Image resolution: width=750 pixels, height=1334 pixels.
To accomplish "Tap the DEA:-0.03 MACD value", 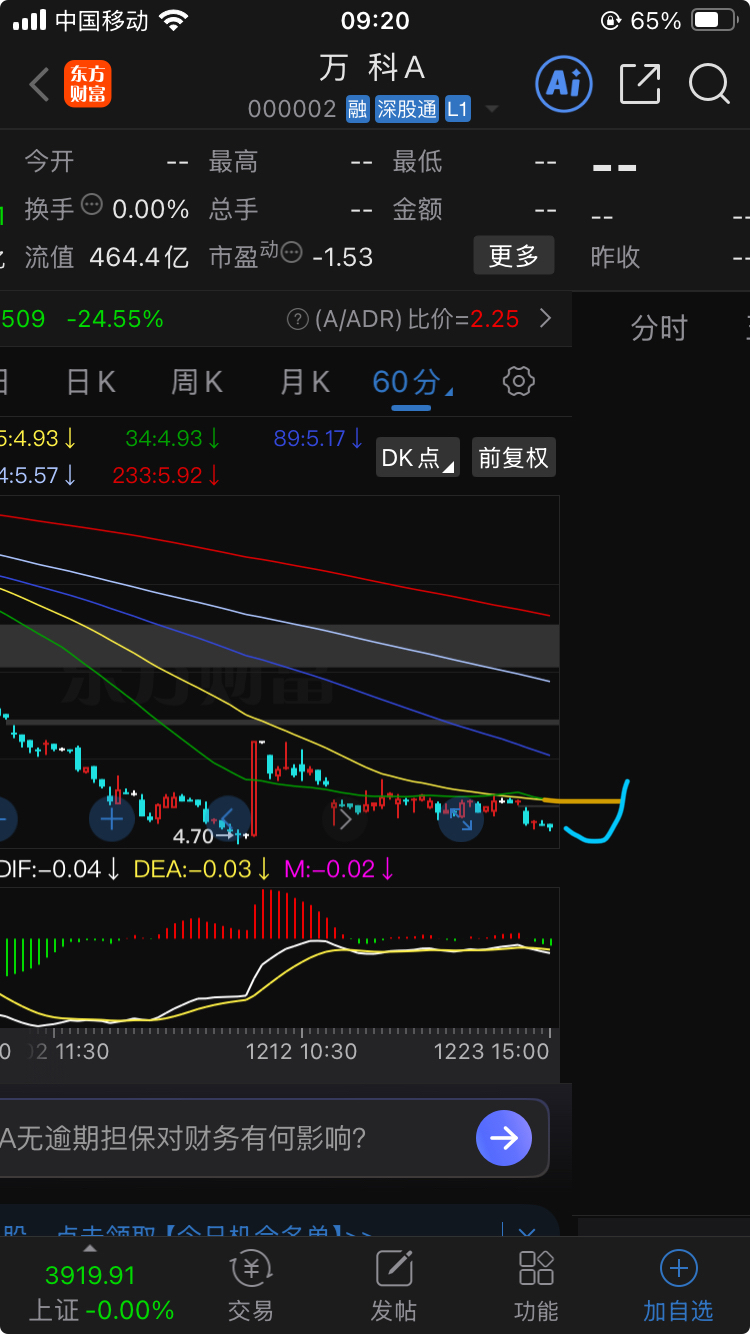I will pos(203,869).
